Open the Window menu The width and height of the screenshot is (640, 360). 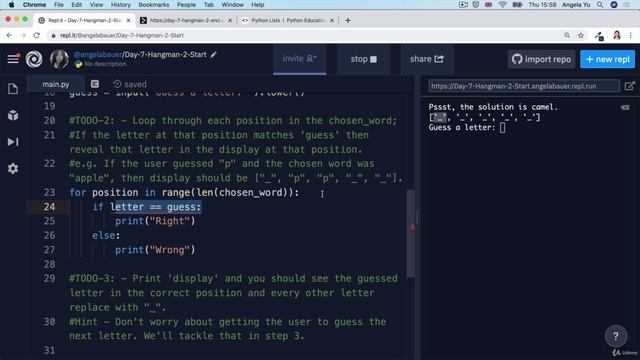[232, 5]
